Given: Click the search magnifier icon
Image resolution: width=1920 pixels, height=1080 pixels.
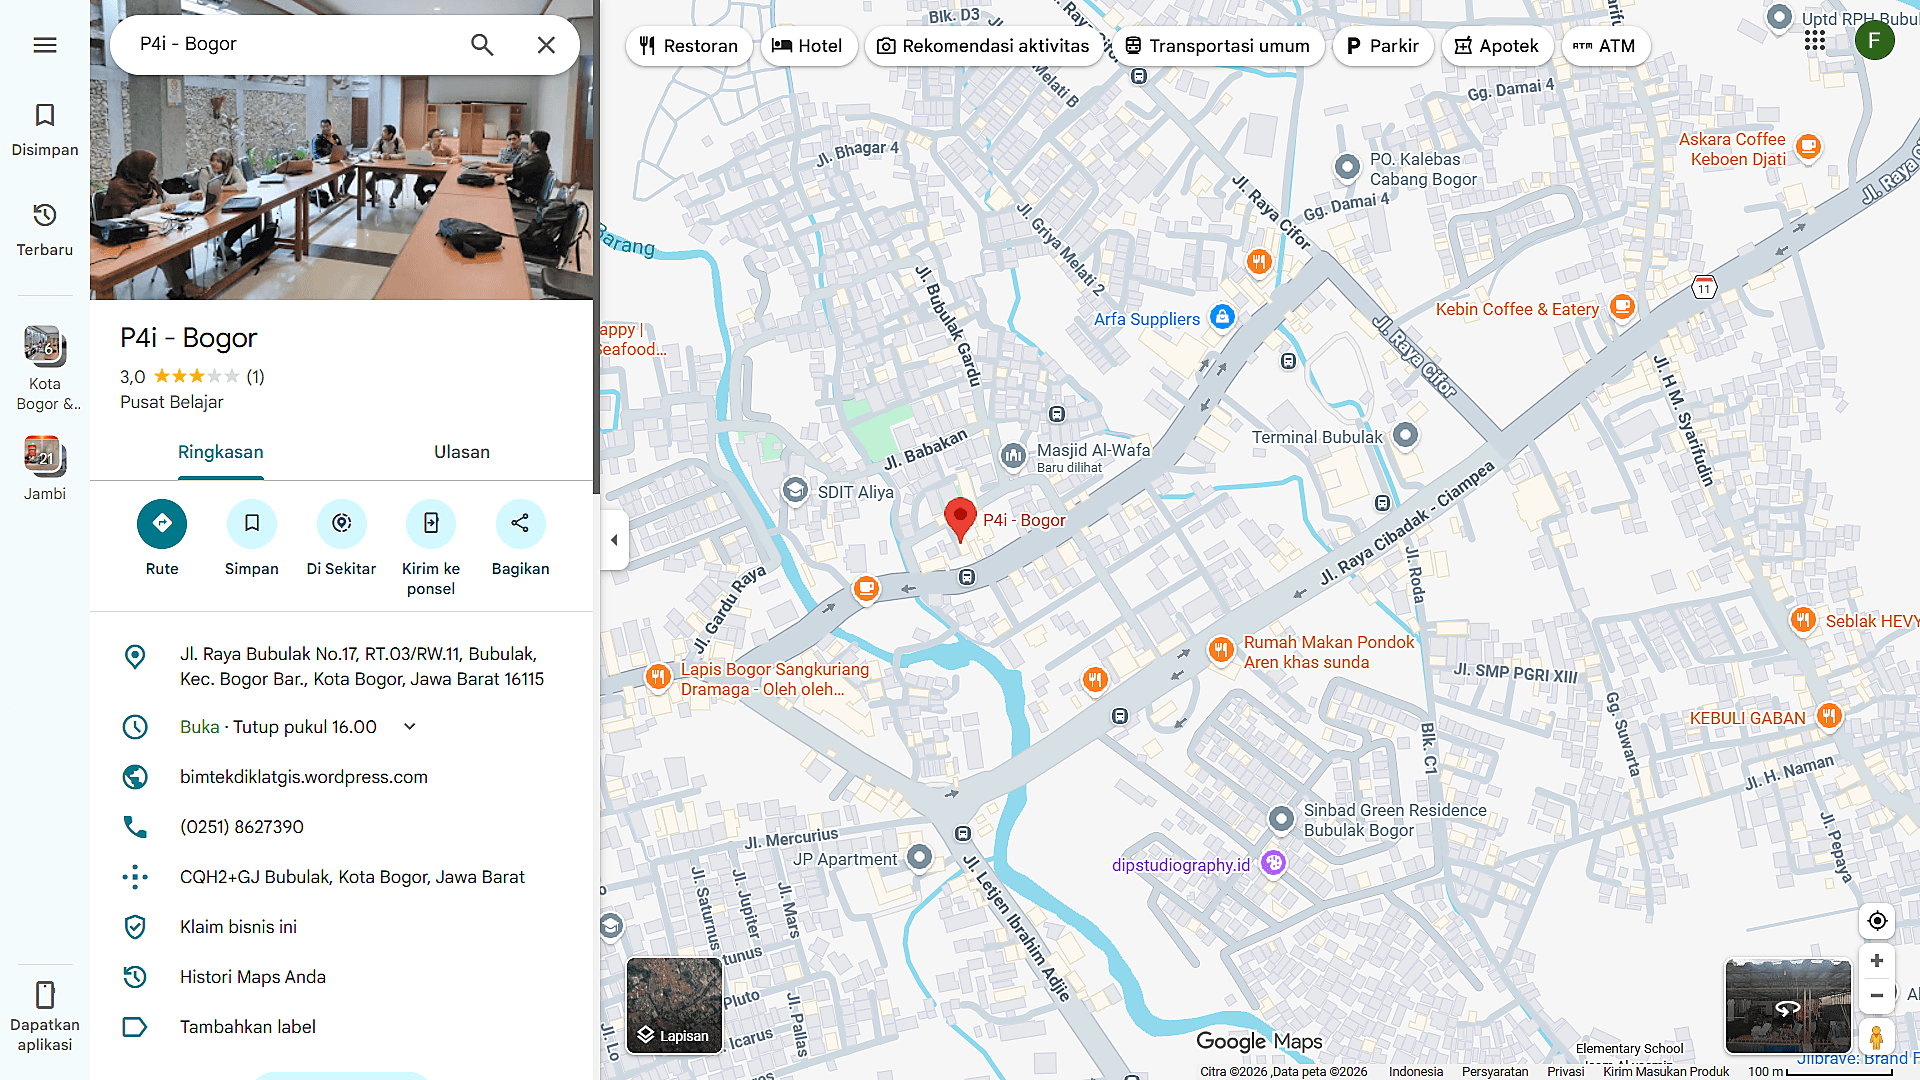Looking at the screenshot, I should [482, 45].
